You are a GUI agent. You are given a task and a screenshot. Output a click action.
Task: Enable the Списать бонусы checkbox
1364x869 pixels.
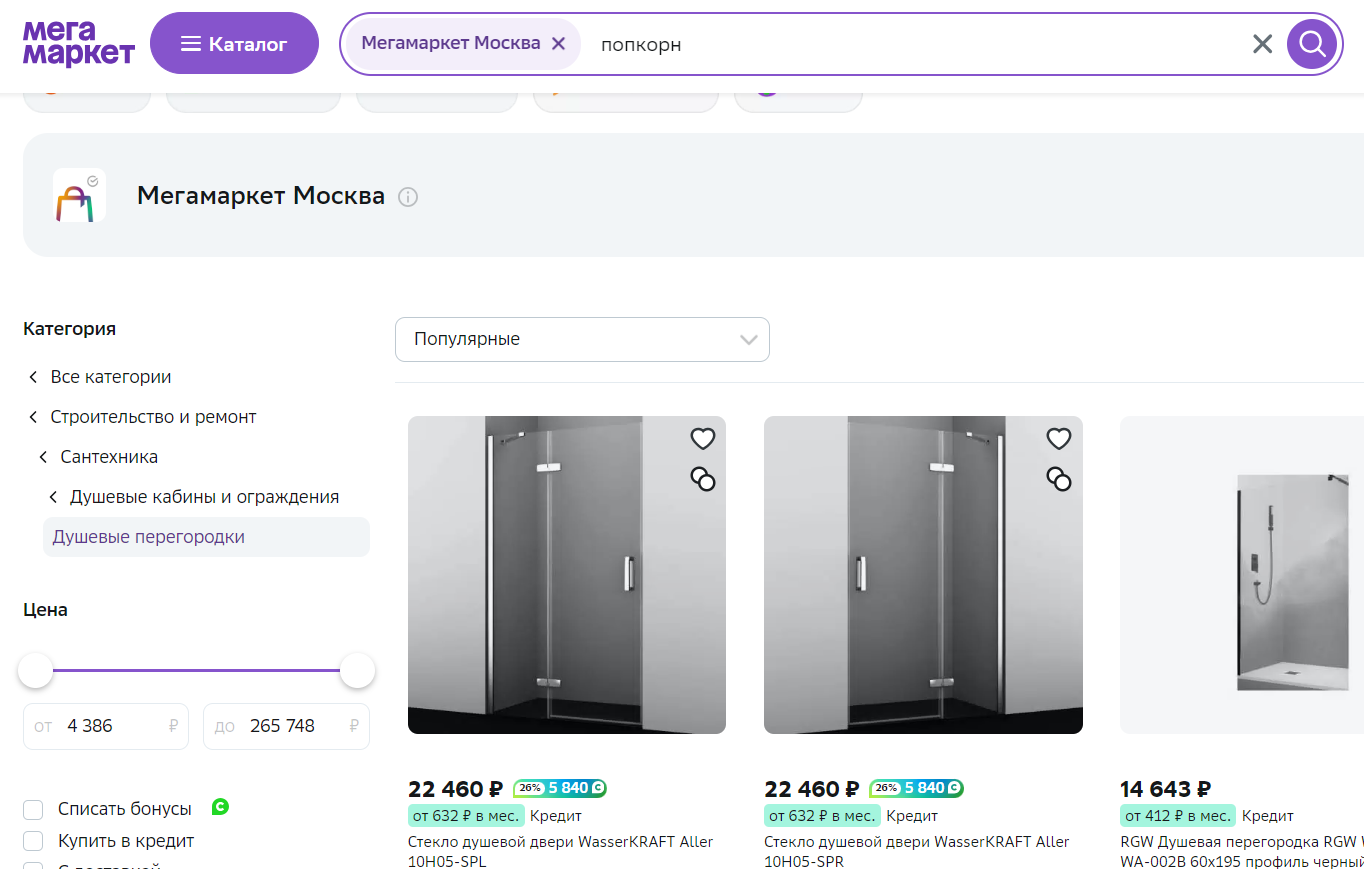tap(33, 809)
